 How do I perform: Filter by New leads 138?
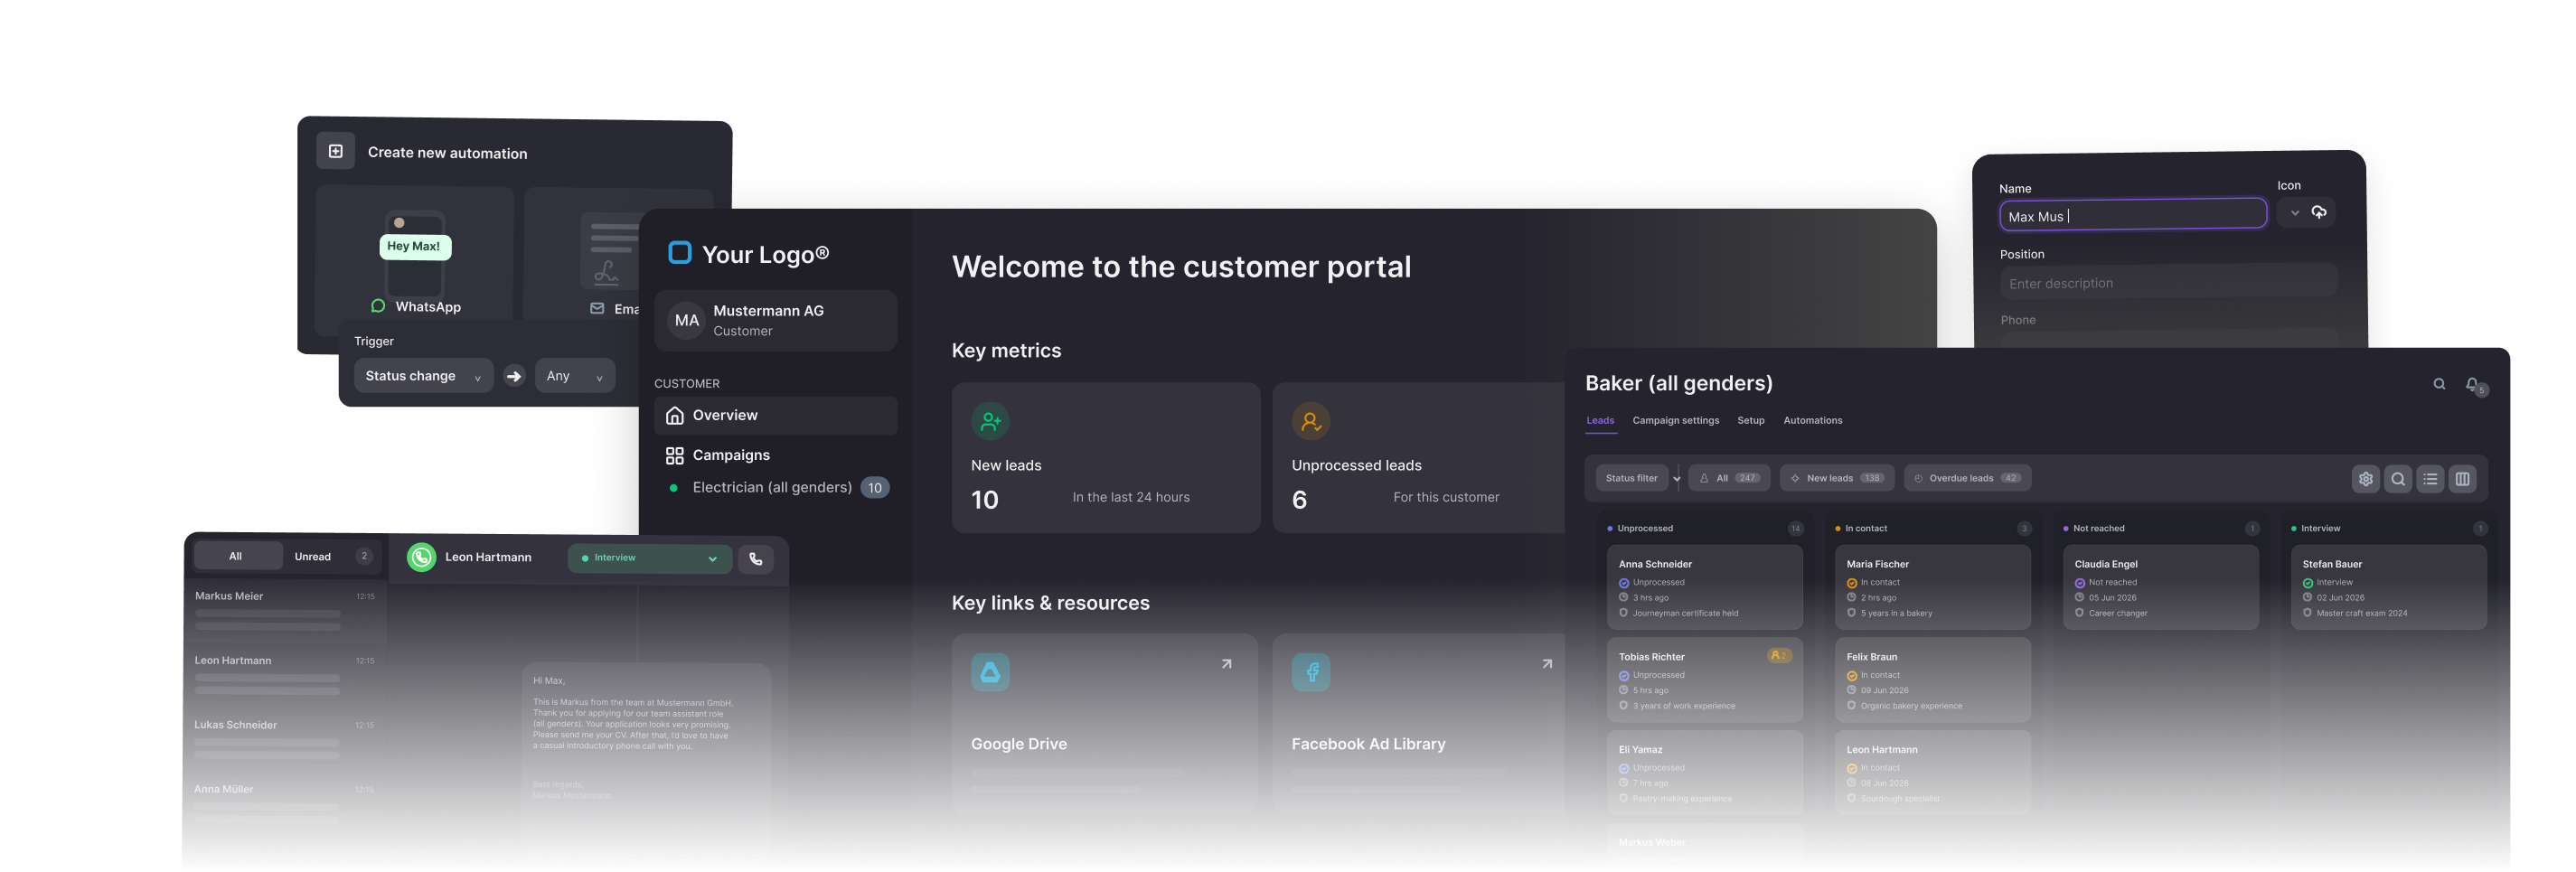tap(1838, 479)
